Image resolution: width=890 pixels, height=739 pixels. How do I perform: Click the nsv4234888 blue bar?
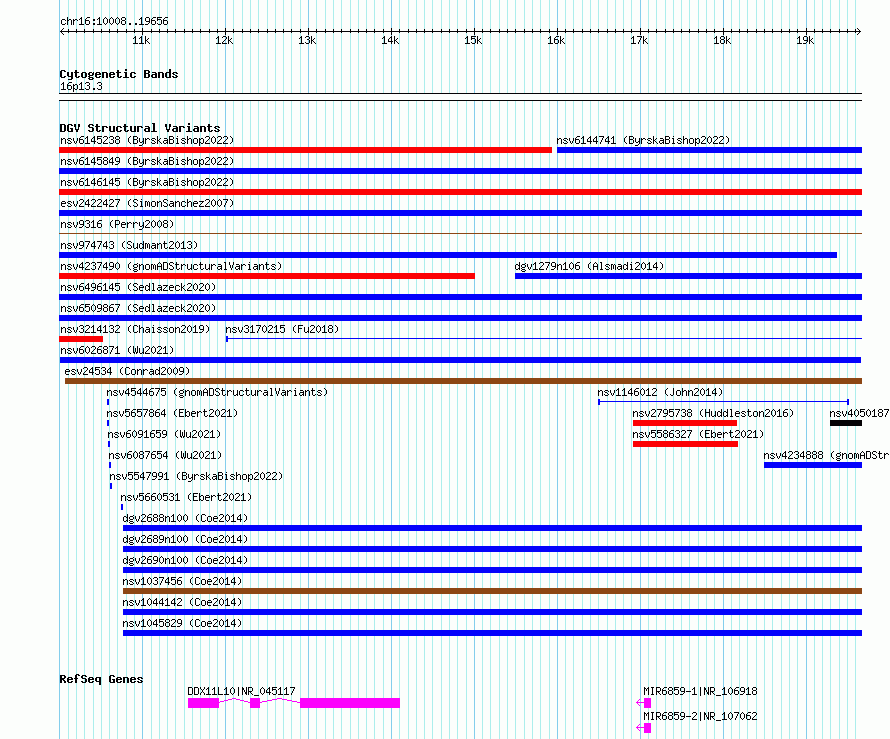813,465
